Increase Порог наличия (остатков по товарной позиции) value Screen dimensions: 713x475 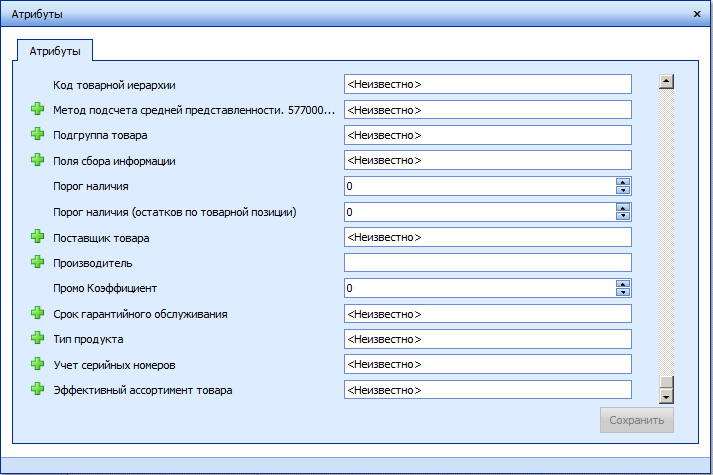pos(623,208)
